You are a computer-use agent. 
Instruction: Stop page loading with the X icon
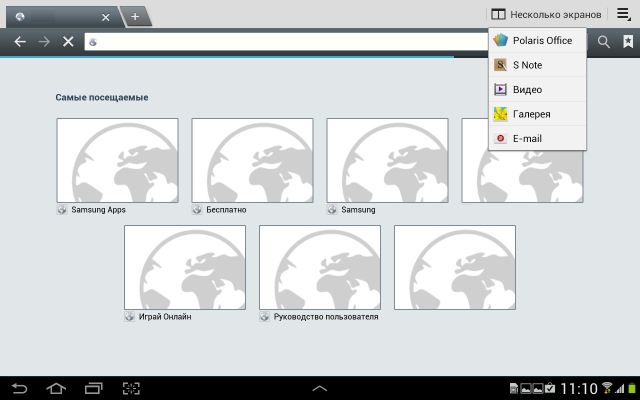pos(68,41)
